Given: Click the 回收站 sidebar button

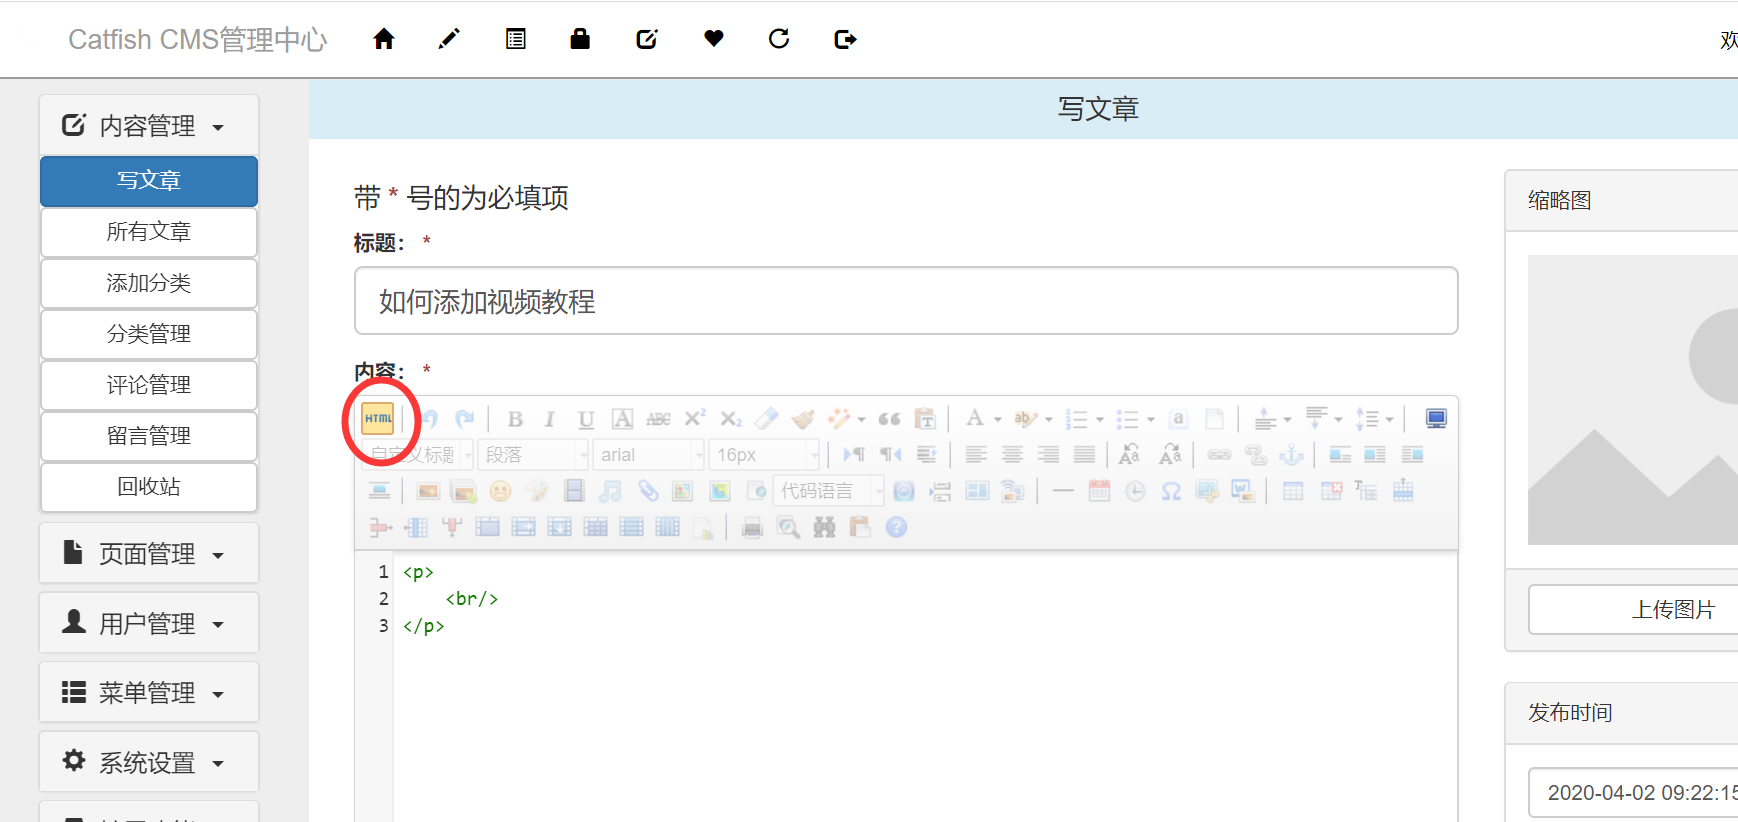Looking at the screenshot, I should (149, 487).
